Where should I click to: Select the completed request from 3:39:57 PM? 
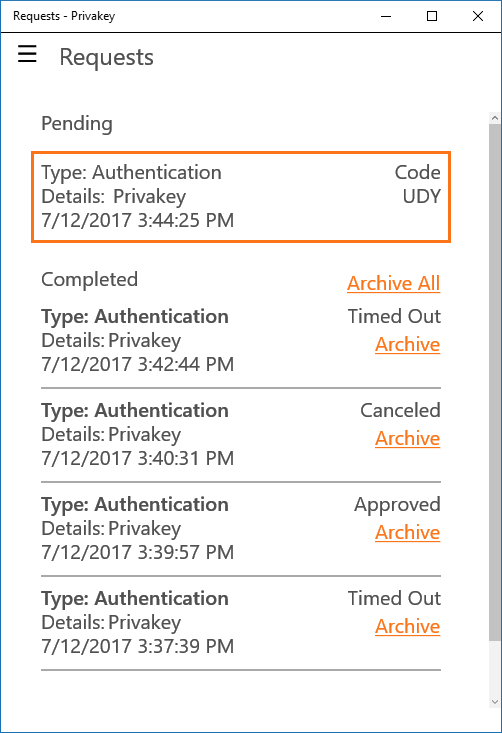click(x=241, y=529)
